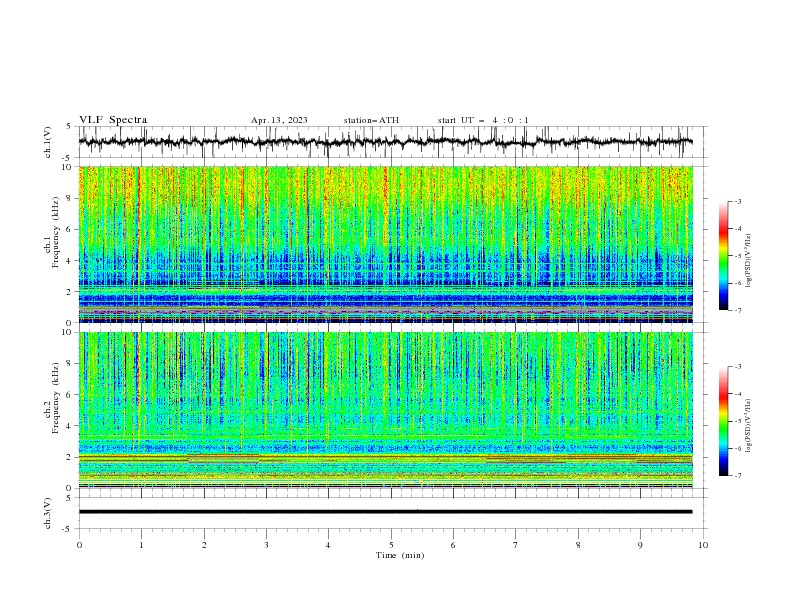
Task: Click time axis tick label '0'
Action: tap(79, 545)
